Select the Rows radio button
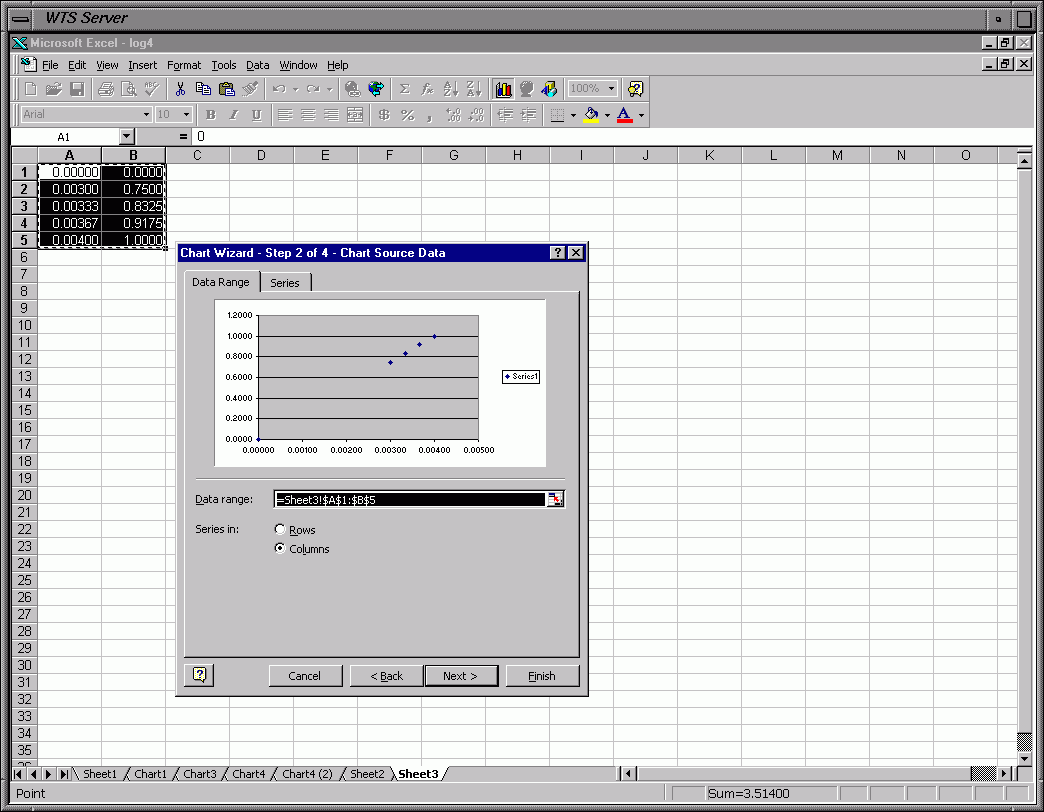 (x=280, y=530)
